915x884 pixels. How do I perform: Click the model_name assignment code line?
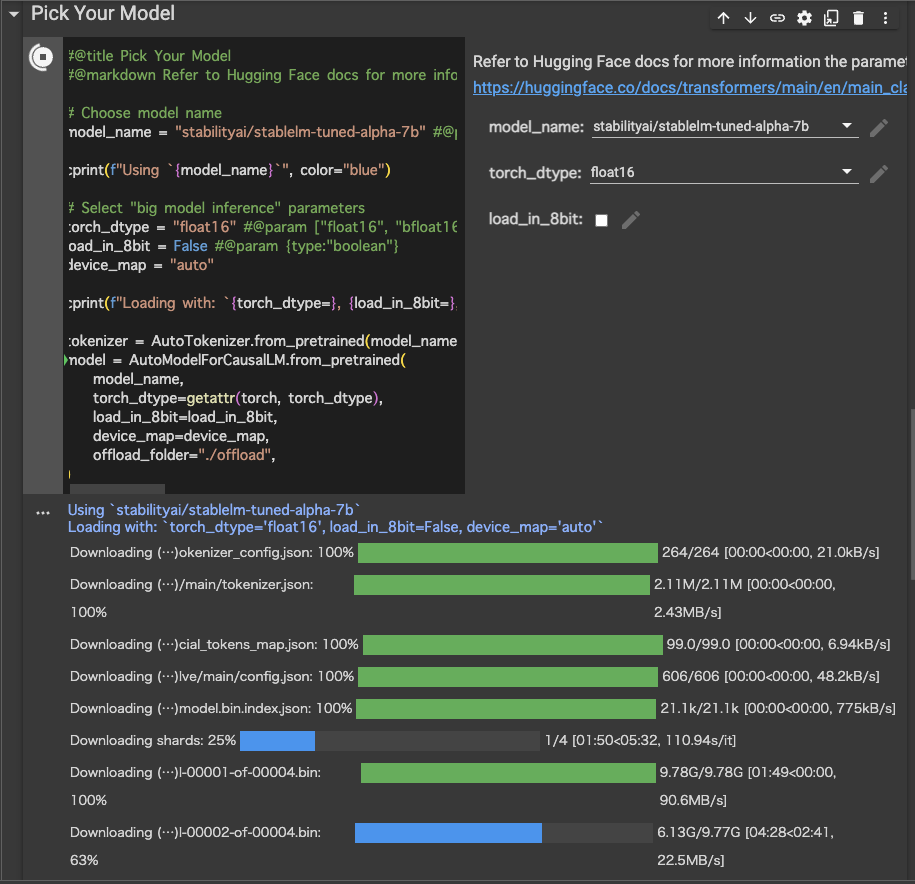pyautogui.click(x=263, y=132)
